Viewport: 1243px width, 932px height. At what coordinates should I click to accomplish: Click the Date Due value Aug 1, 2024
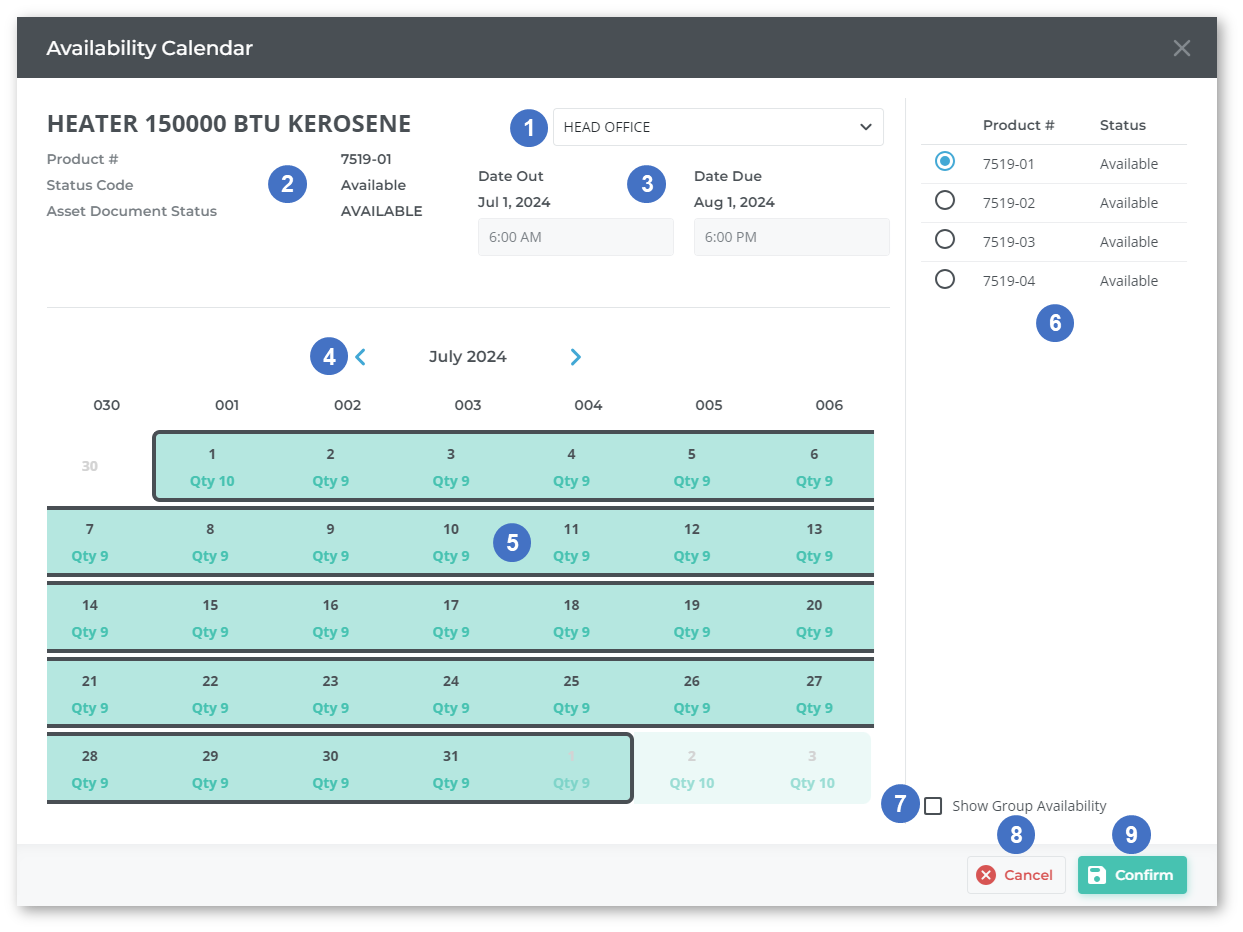pyautogui.click(x=734, y=202)
